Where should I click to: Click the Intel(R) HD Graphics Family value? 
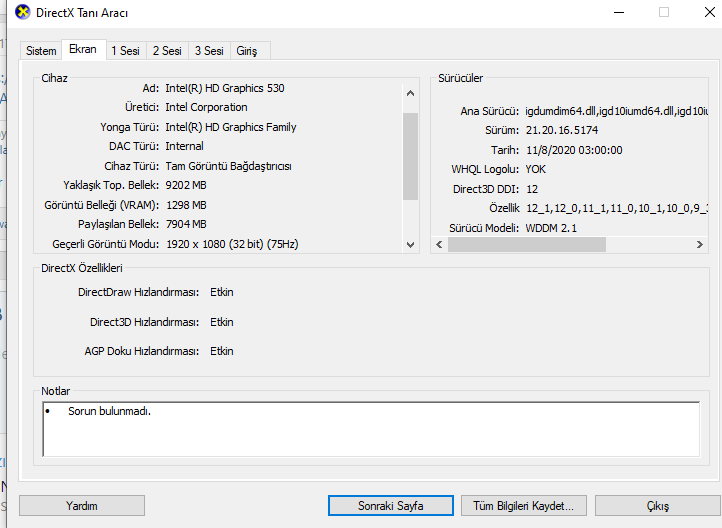coord(231,127)
